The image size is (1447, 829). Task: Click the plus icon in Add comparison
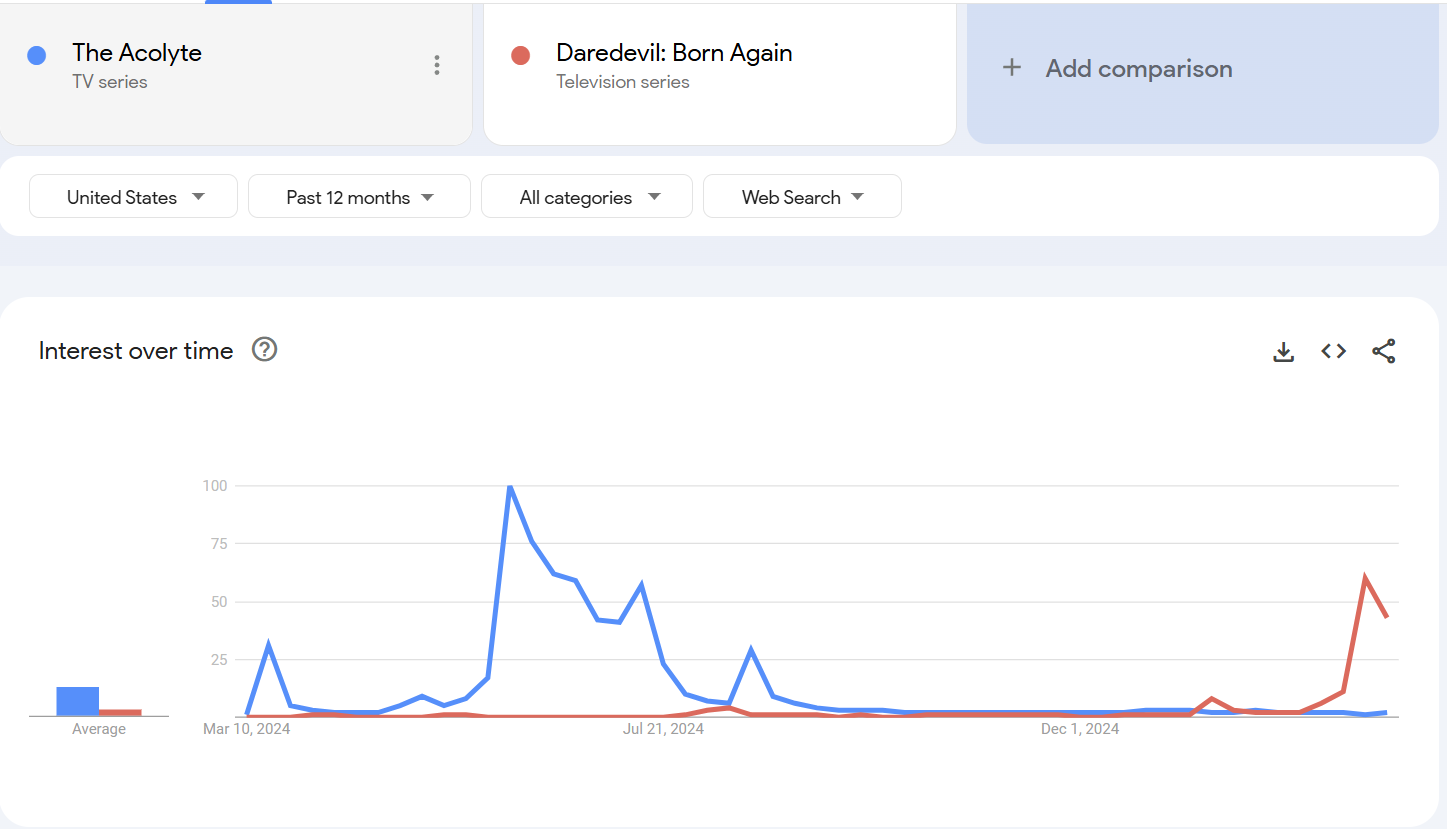[1012, 68]
